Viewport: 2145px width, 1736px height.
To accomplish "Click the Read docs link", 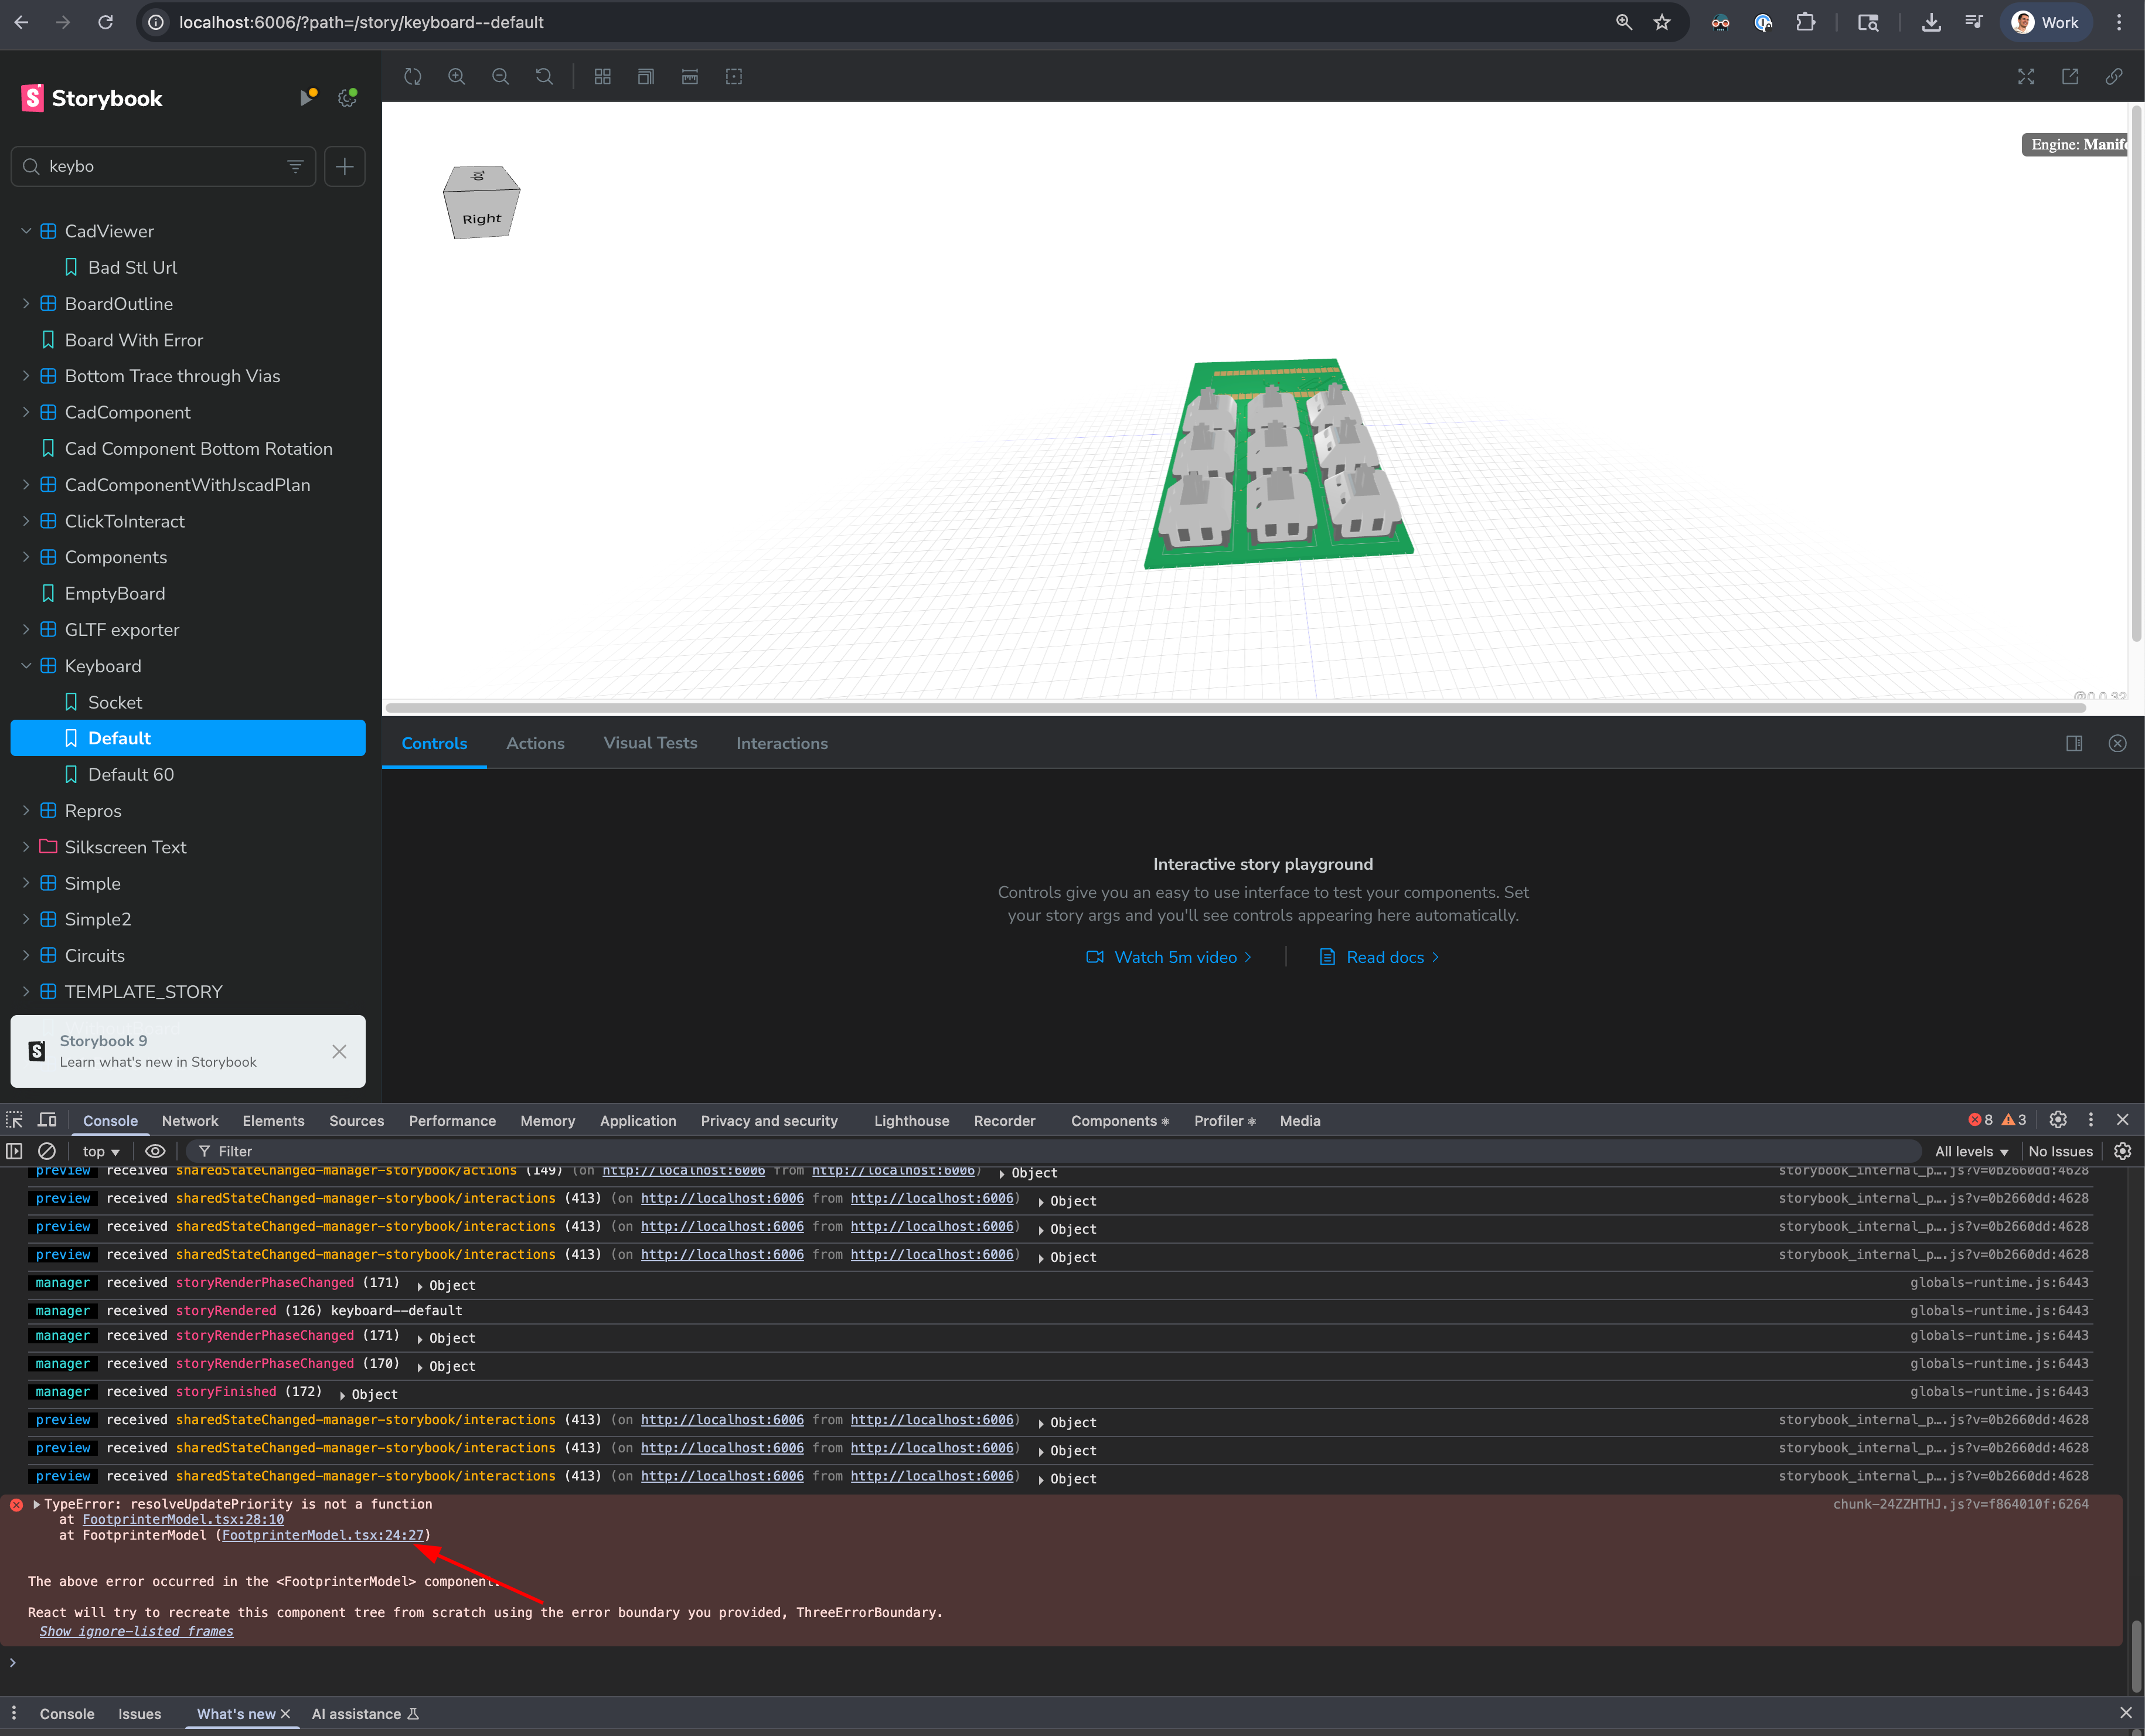I will coord(1384,957).
